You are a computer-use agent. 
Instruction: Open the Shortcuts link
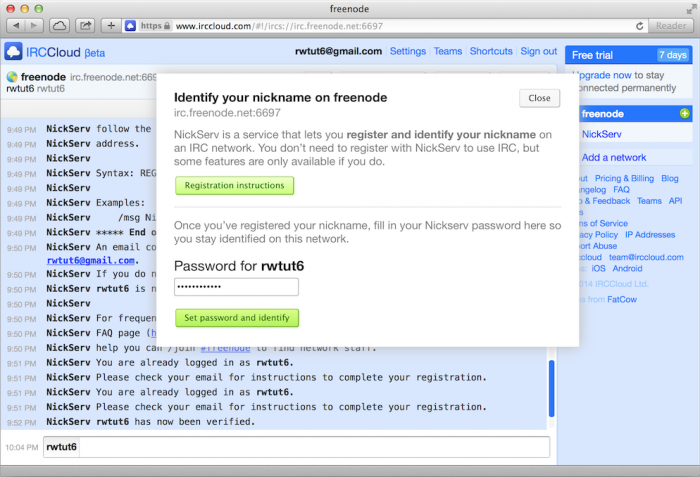tap(491, 51)
